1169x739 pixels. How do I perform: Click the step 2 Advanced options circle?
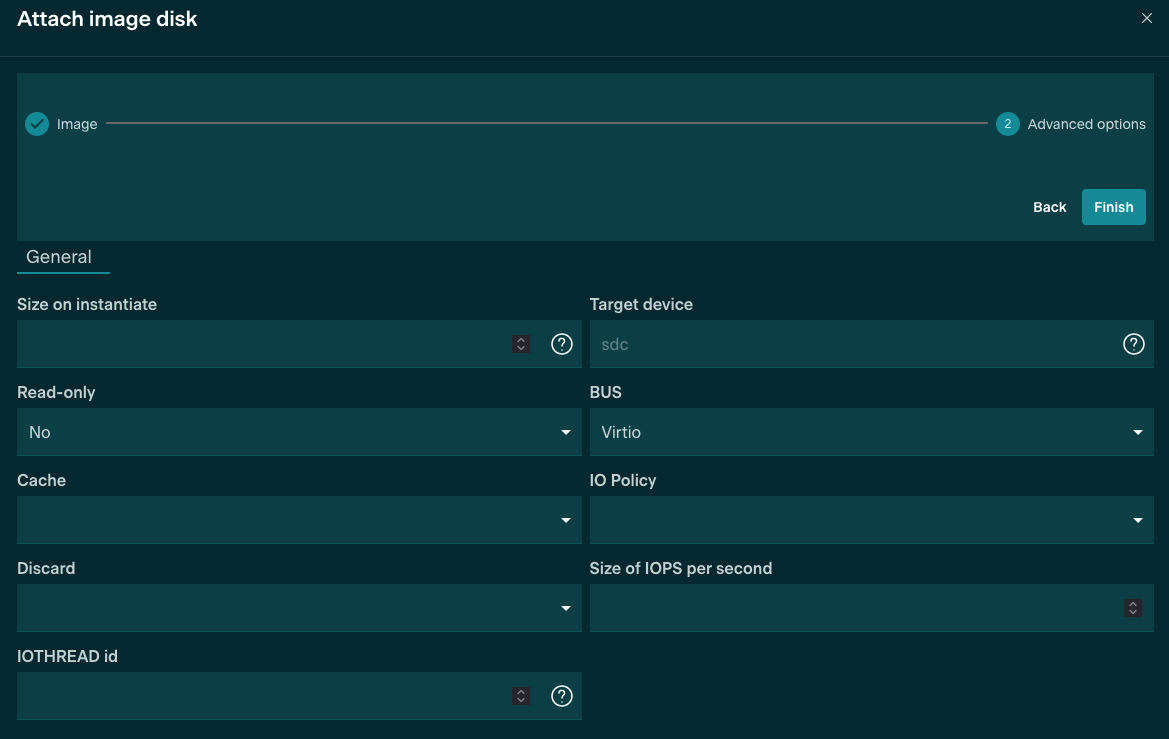[1007, 124]
